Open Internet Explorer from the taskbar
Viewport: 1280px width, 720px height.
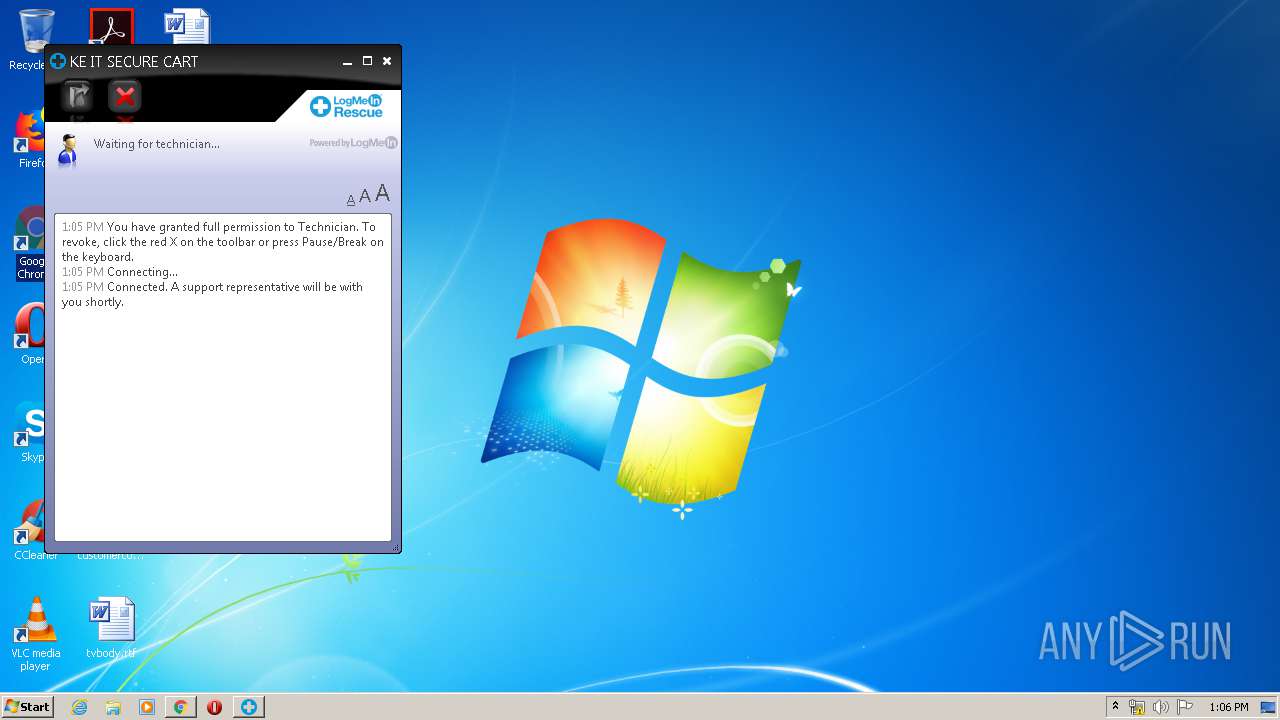point(79,707)
